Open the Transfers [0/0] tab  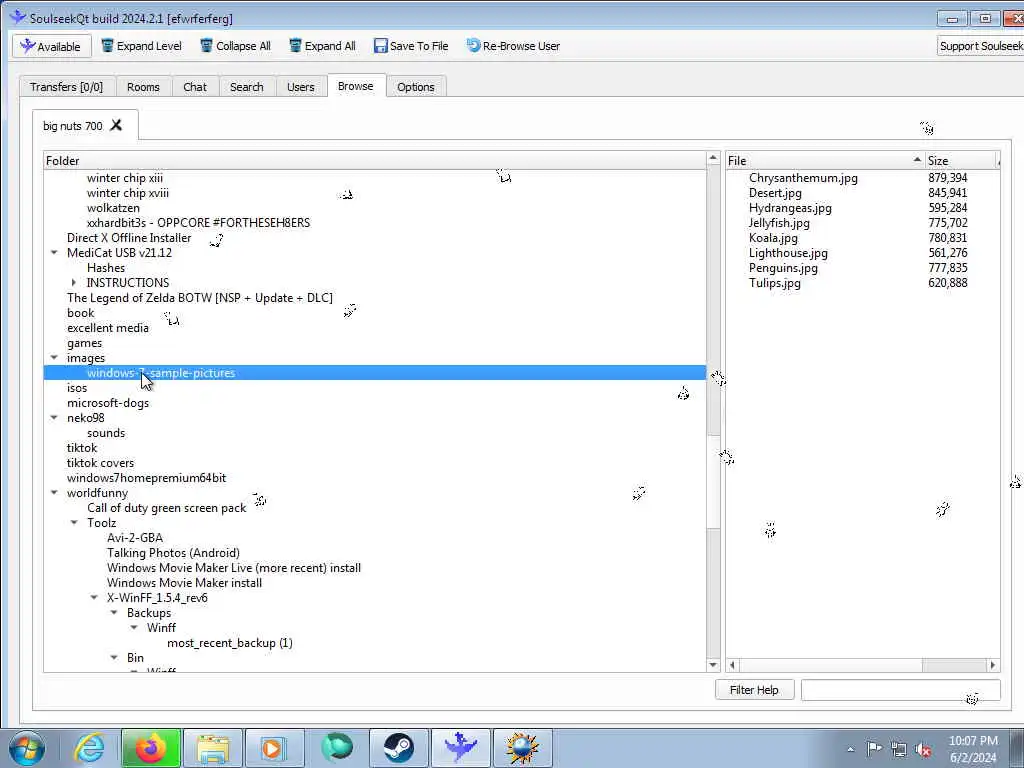[67, 87]
